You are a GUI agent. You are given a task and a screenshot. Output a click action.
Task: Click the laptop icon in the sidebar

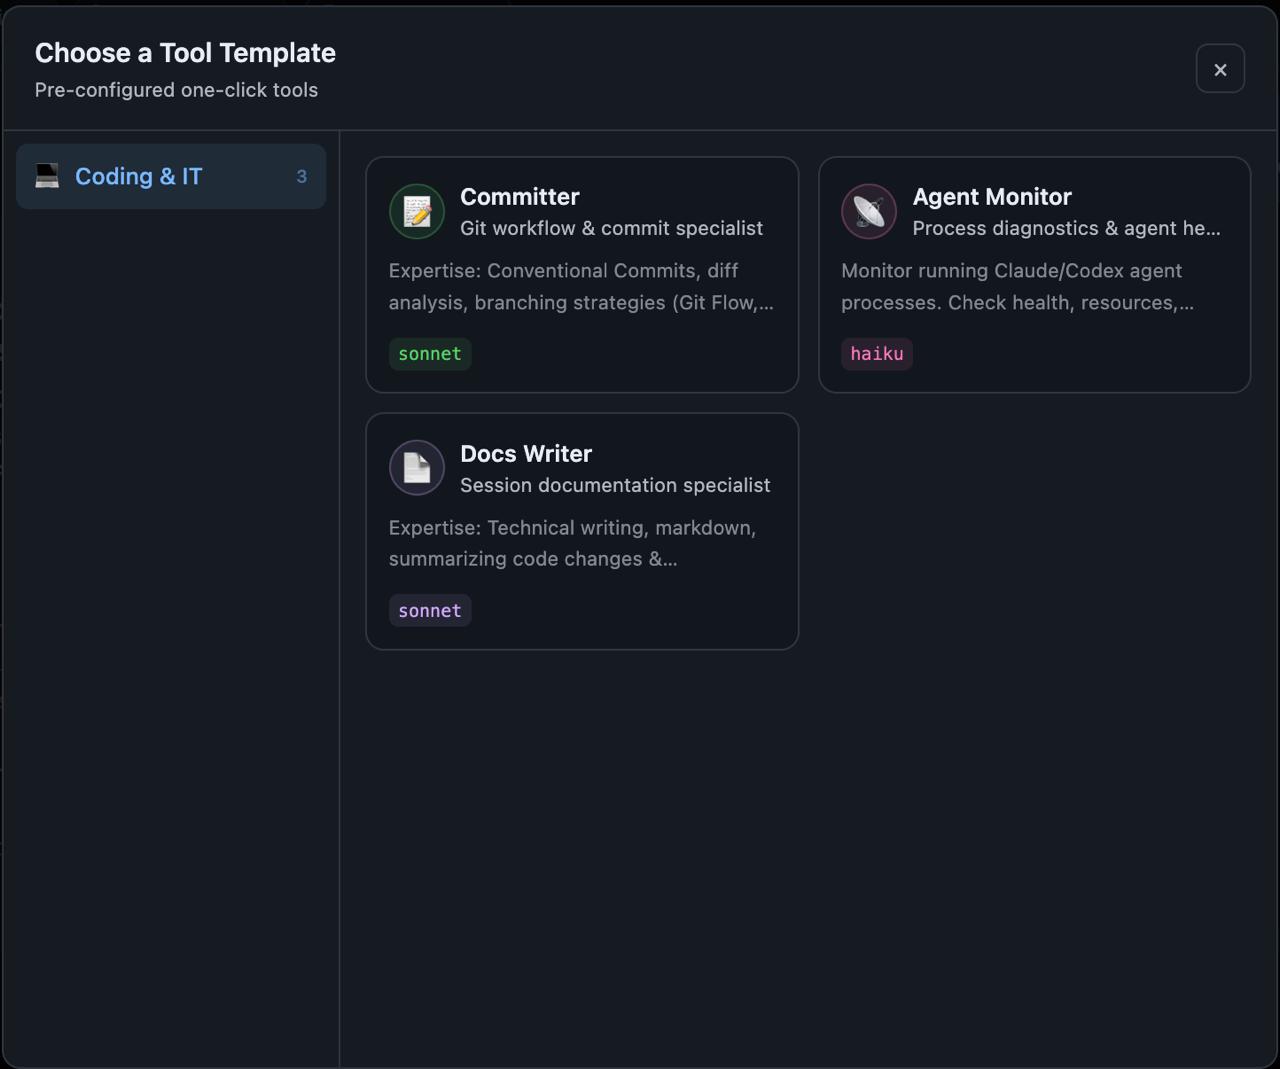pyautogui.click(x=47, y=176)
